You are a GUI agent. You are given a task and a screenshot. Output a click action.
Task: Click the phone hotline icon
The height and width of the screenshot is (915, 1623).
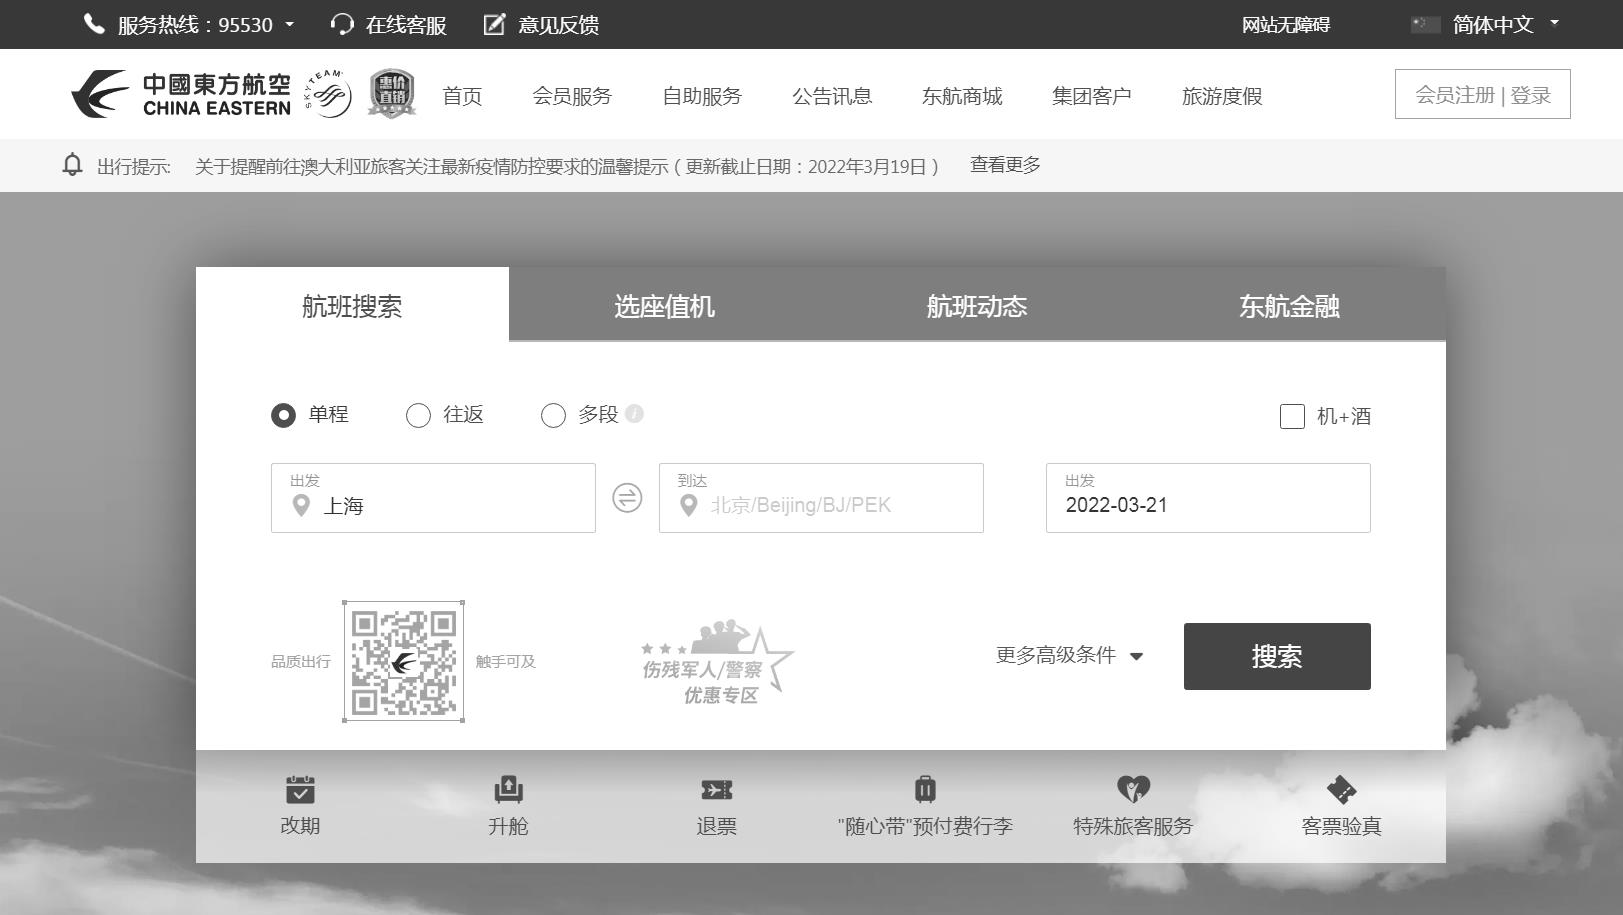coord(94,24)
